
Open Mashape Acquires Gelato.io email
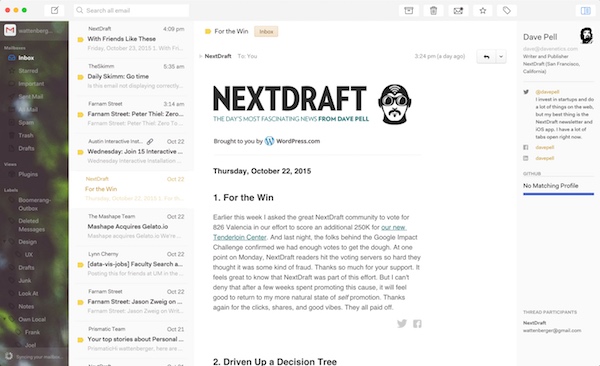tap(131, 227)
